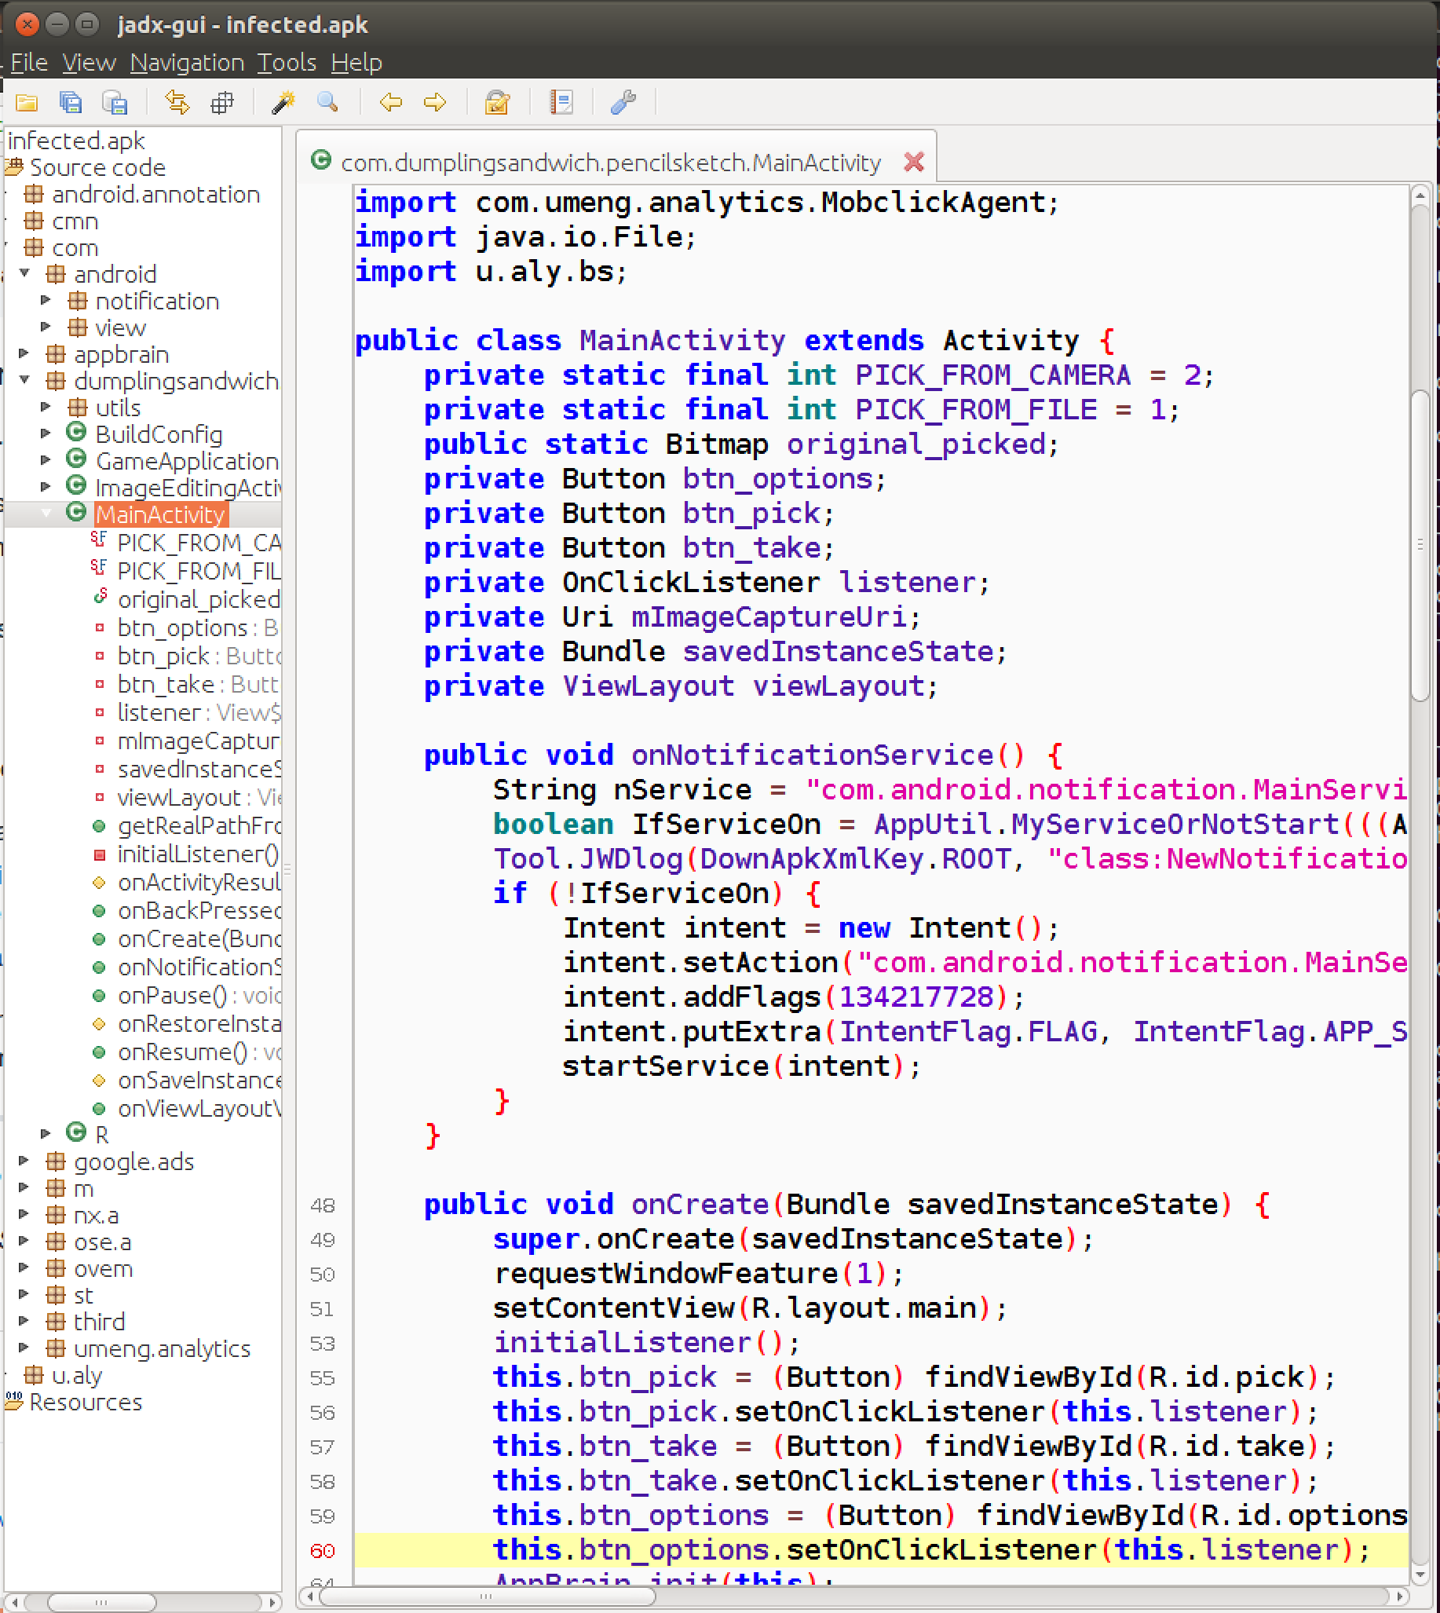Image resolution: width=1440 pixels, height=1613 pixels.
Task: Select the onResume() method in tree
Action: pyautogui.click(x=182, y=1052)
